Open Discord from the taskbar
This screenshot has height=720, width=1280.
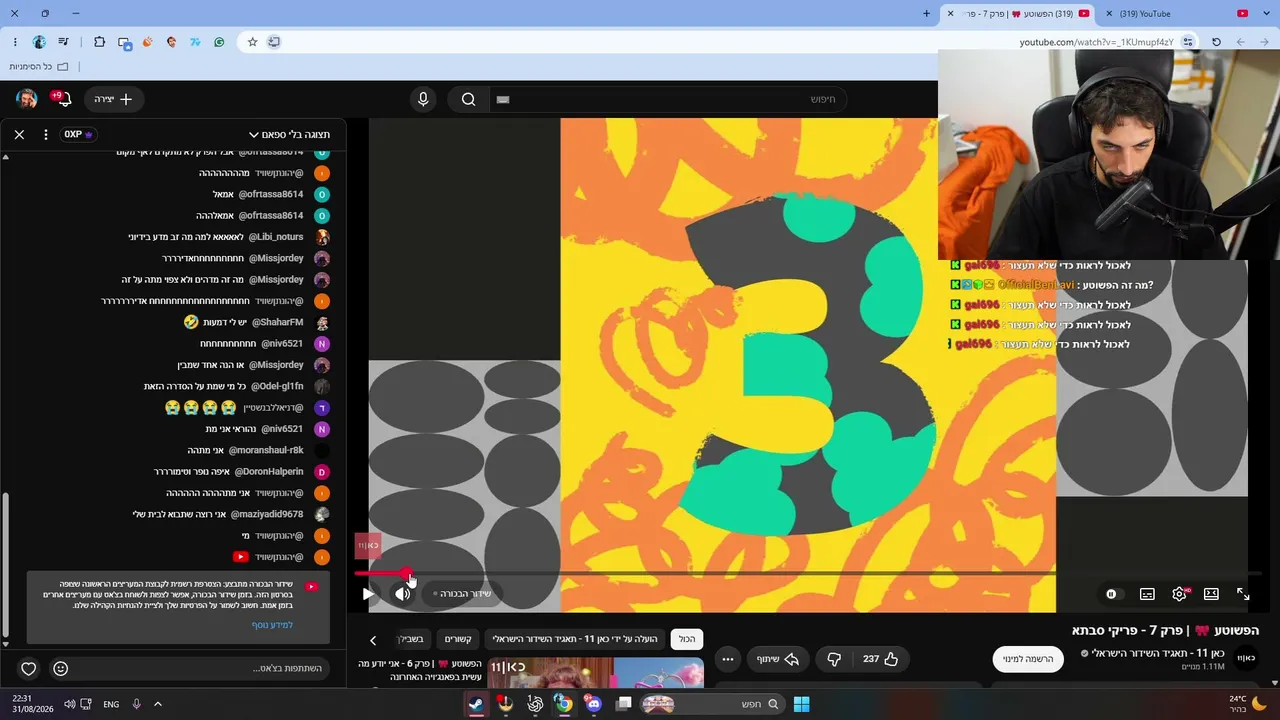(x=594, y=704)
